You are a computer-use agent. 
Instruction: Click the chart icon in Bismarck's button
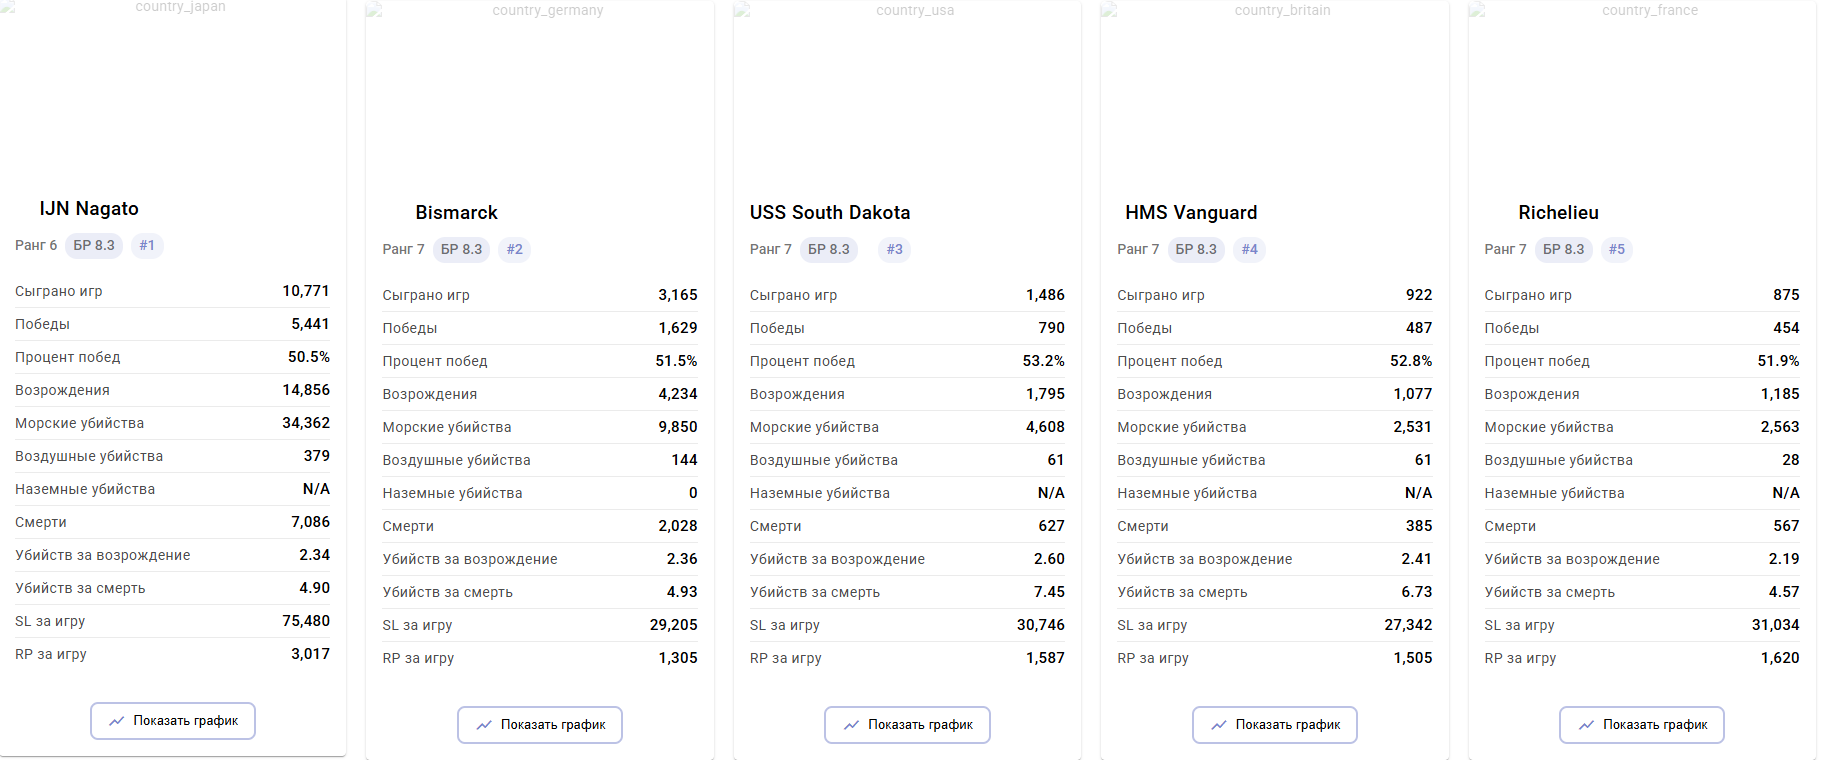pyautogui.click(x=484, y=725)
